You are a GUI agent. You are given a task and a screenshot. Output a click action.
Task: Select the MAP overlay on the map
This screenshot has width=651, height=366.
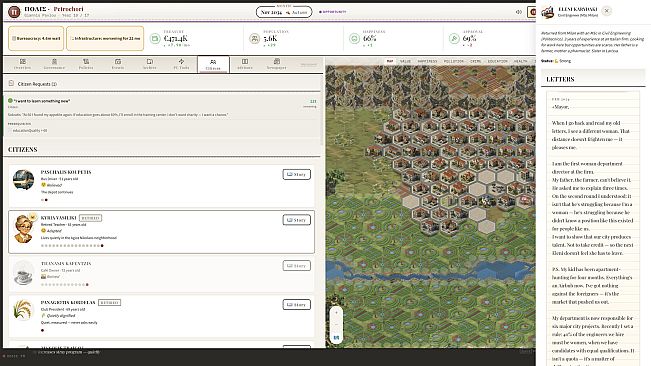click(390, 61)
